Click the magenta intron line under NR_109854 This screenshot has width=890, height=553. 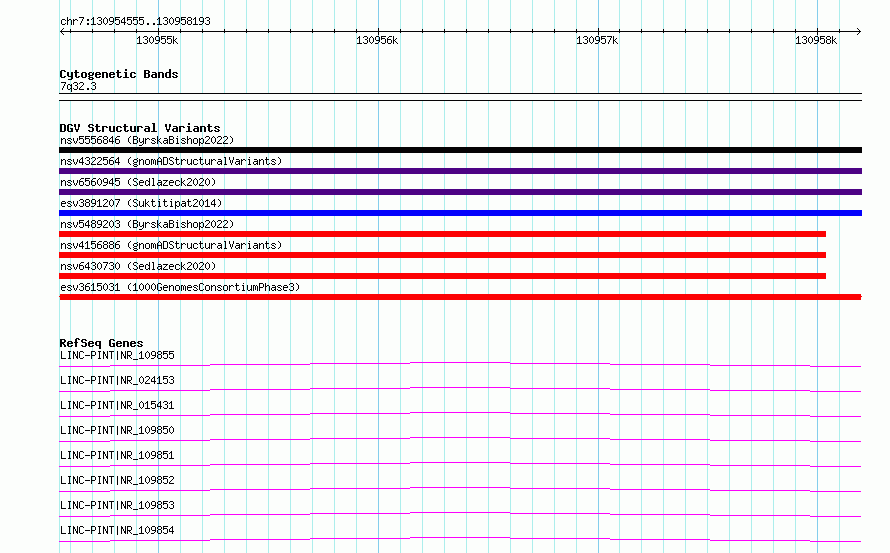460,538
